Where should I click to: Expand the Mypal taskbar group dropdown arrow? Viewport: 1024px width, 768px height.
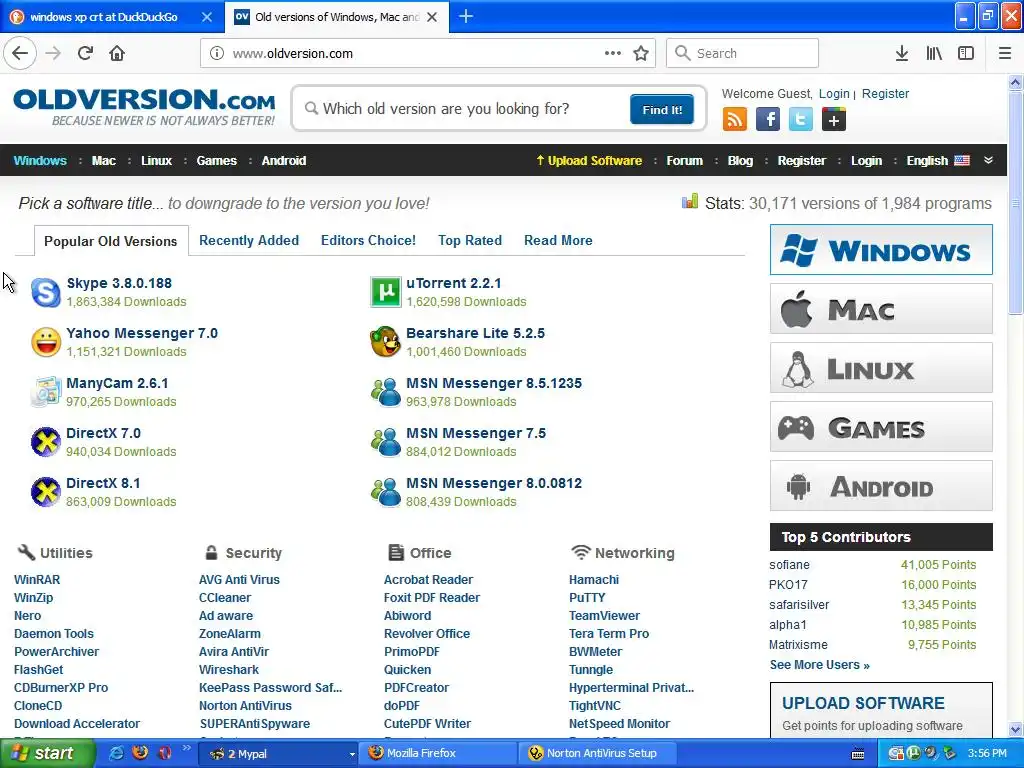coord(352,754)
